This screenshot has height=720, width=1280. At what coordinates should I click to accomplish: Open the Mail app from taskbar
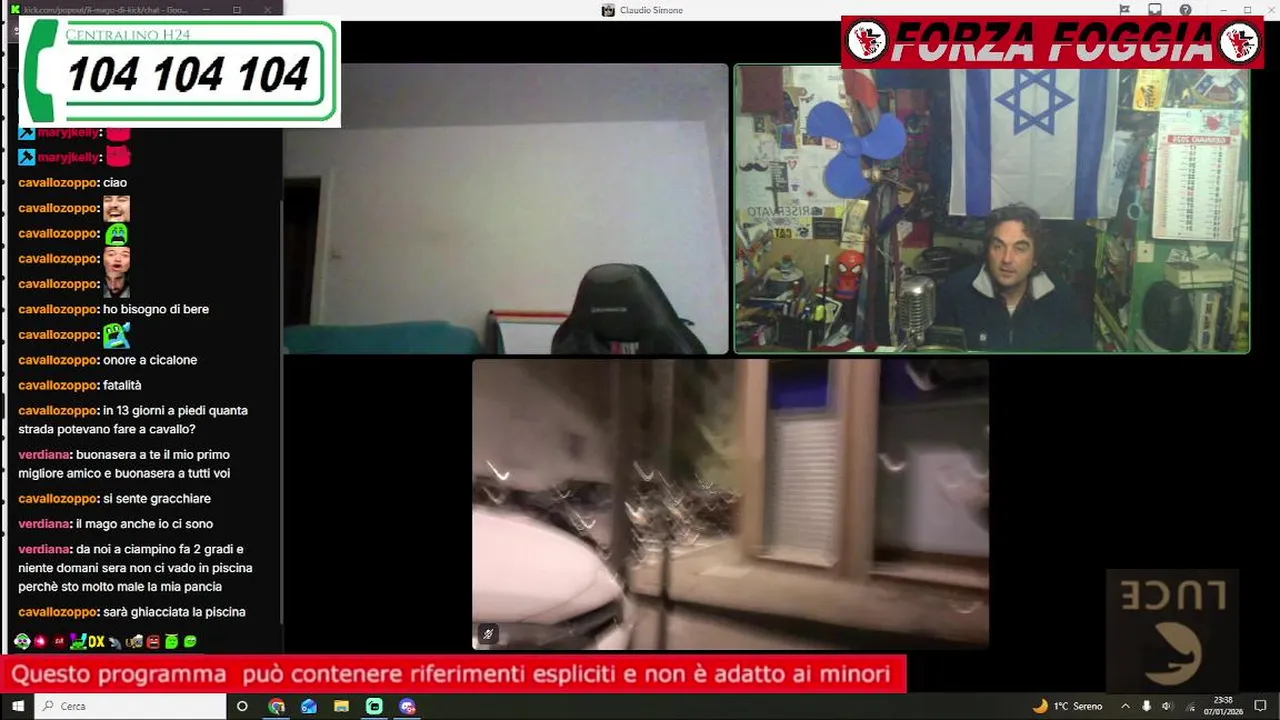[309, 706]
